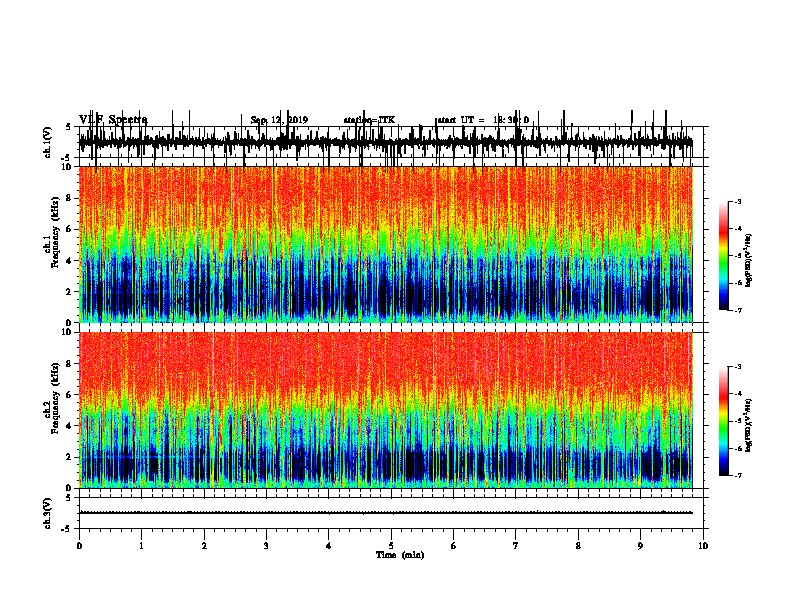Click the 4 kHz tick of ch.1 spectrogram
This screenshot has height=612, width=792.
[x=70, y=261]
